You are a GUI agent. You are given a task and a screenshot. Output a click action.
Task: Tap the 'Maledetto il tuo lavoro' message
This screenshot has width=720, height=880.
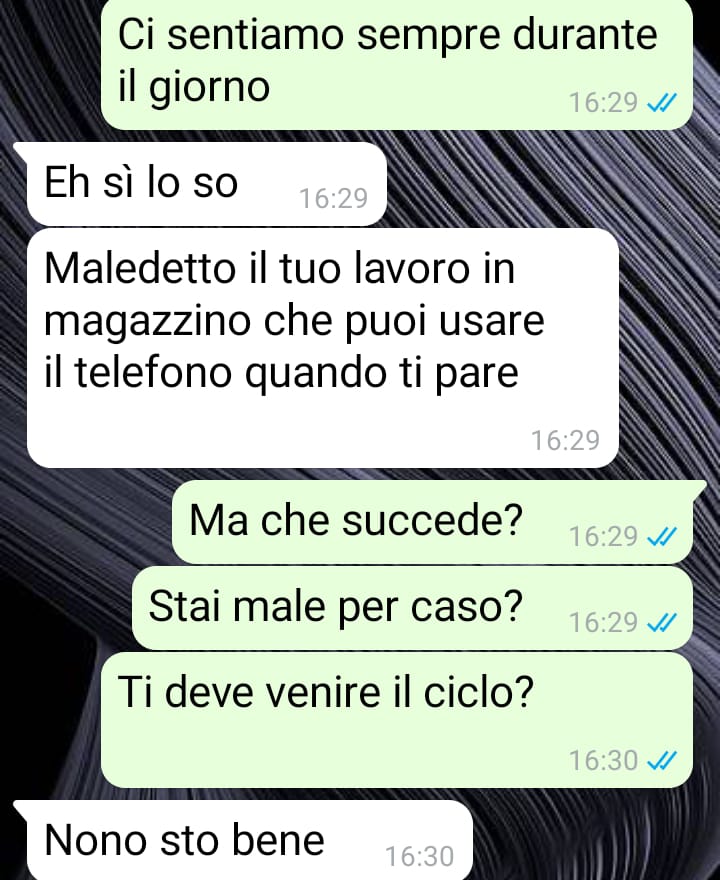[323, 348]
